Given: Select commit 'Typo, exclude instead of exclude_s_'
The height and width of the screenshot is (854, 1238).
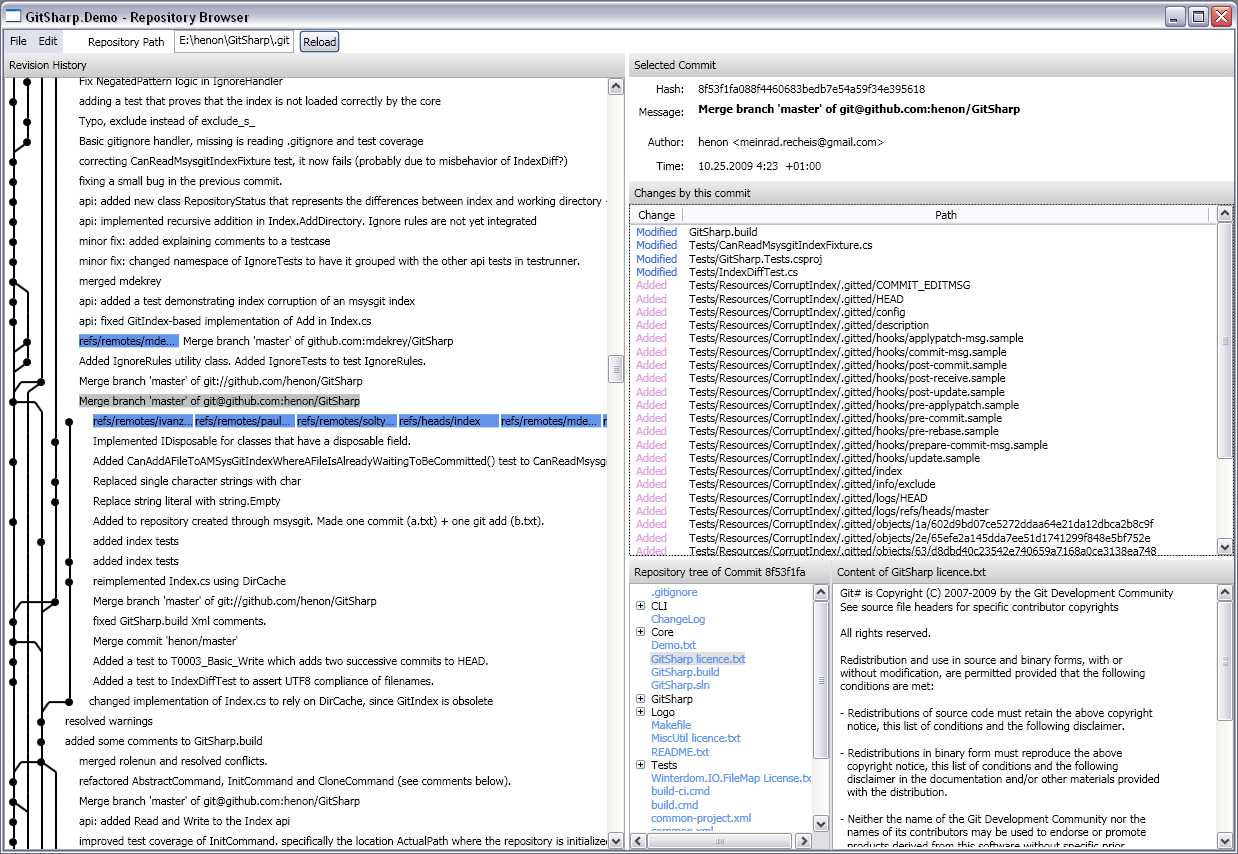Looking at the screenshot, I should (x=167, y=121).
